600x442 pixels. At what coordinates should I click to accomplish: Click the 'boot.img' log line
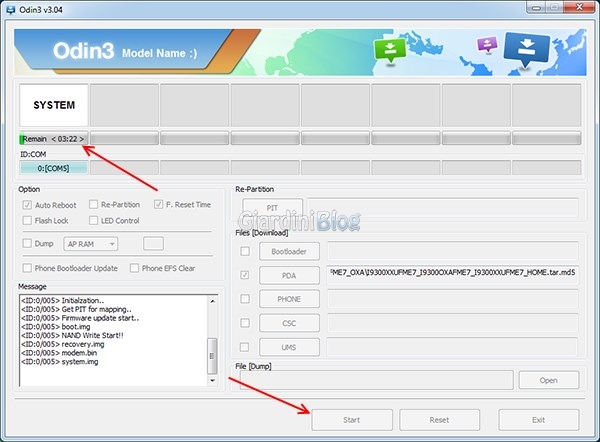click(56, 326)
